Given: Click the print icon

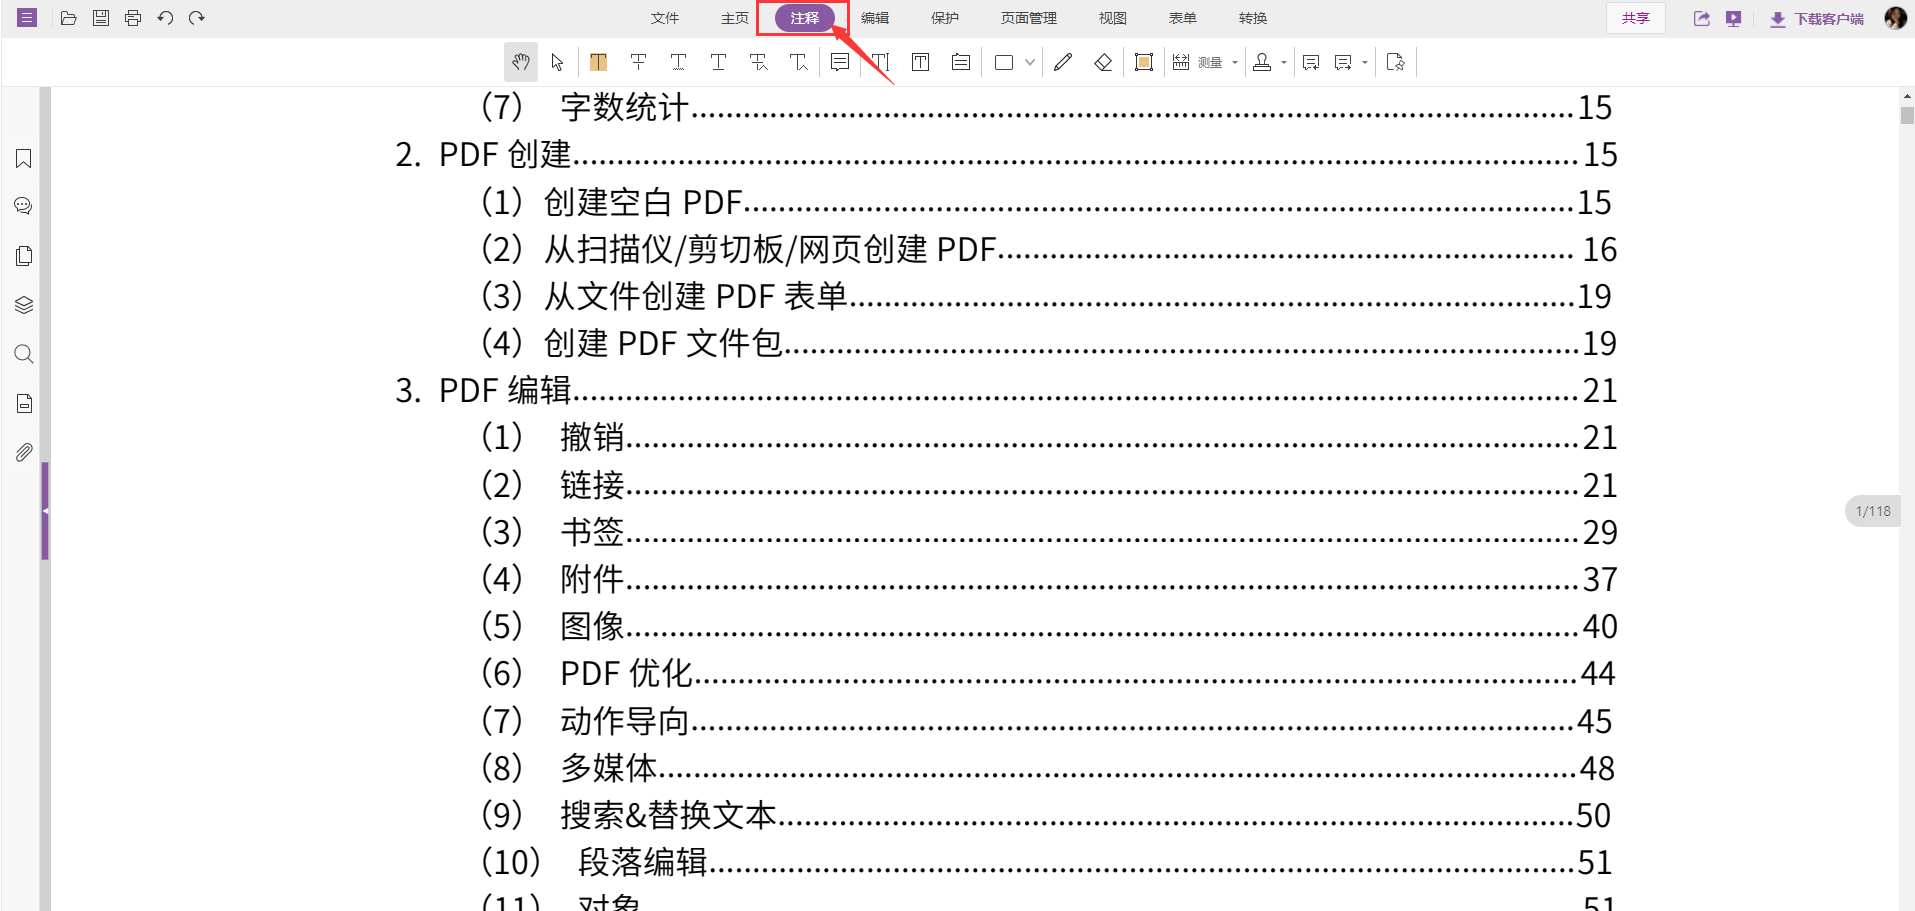Looking at the screenshot, I should click(132, 17).
